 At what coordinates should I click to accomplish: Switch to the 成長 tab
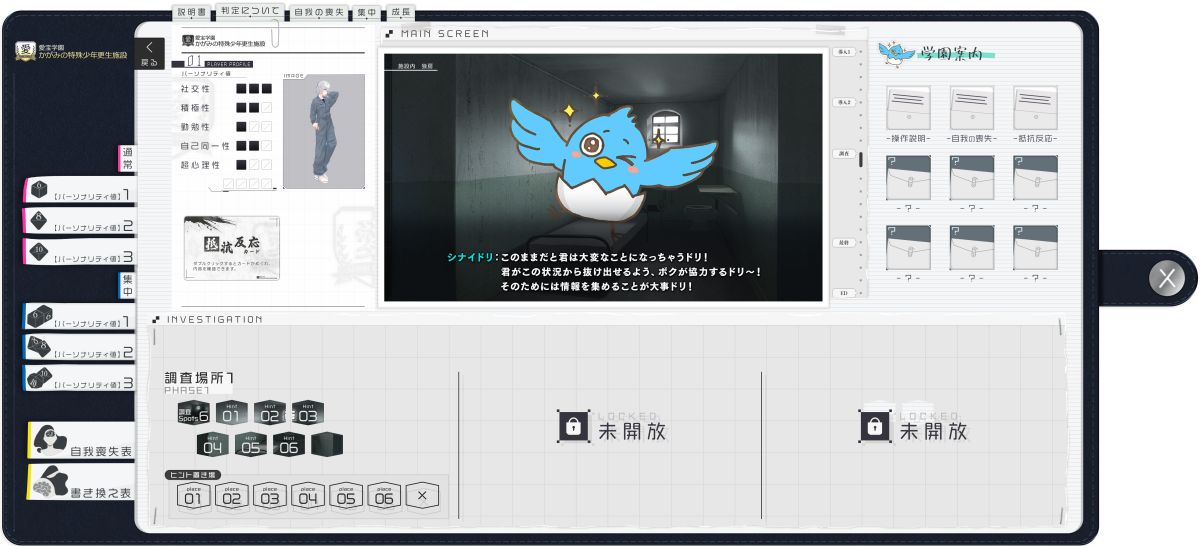400,13
